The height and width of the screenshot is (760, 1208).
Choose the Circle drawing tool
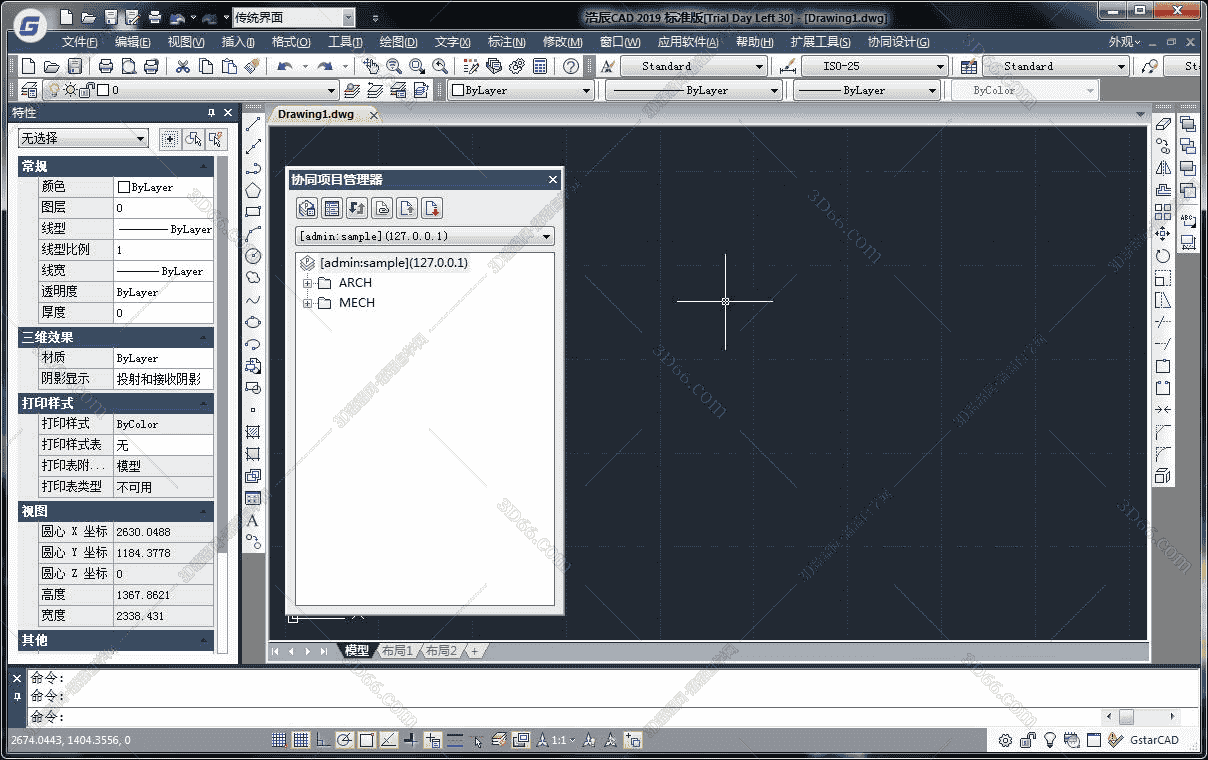(x=253, y=256)
